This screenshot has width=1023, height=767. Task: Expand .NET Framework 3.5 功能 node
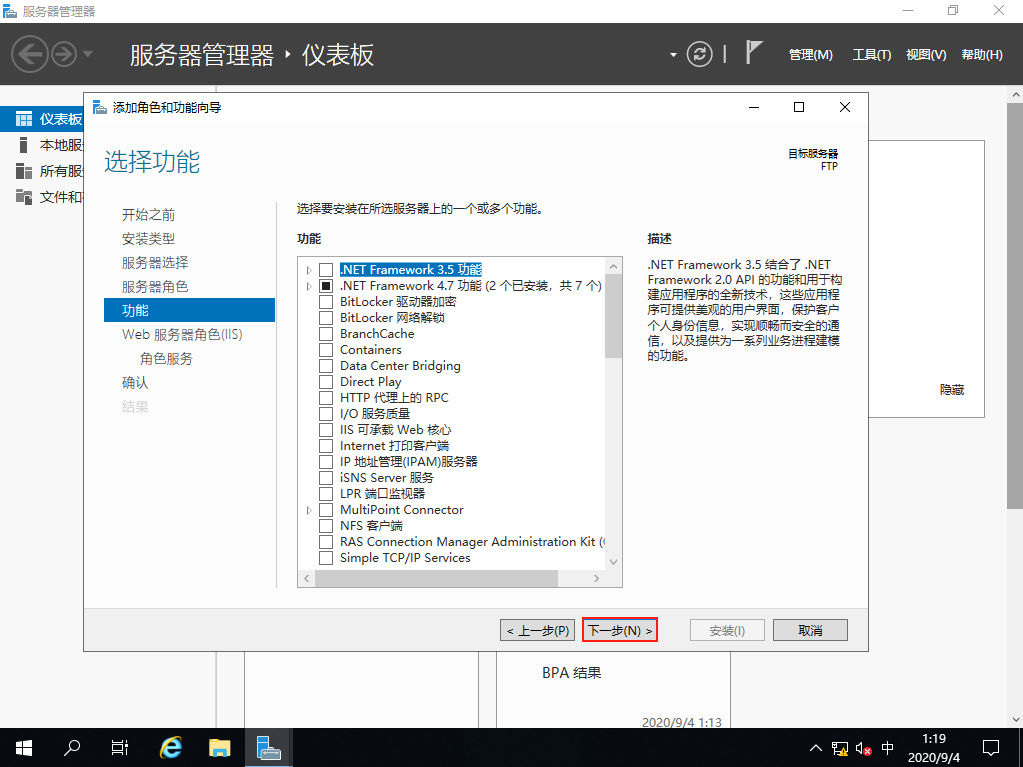[x=309, y=270]
